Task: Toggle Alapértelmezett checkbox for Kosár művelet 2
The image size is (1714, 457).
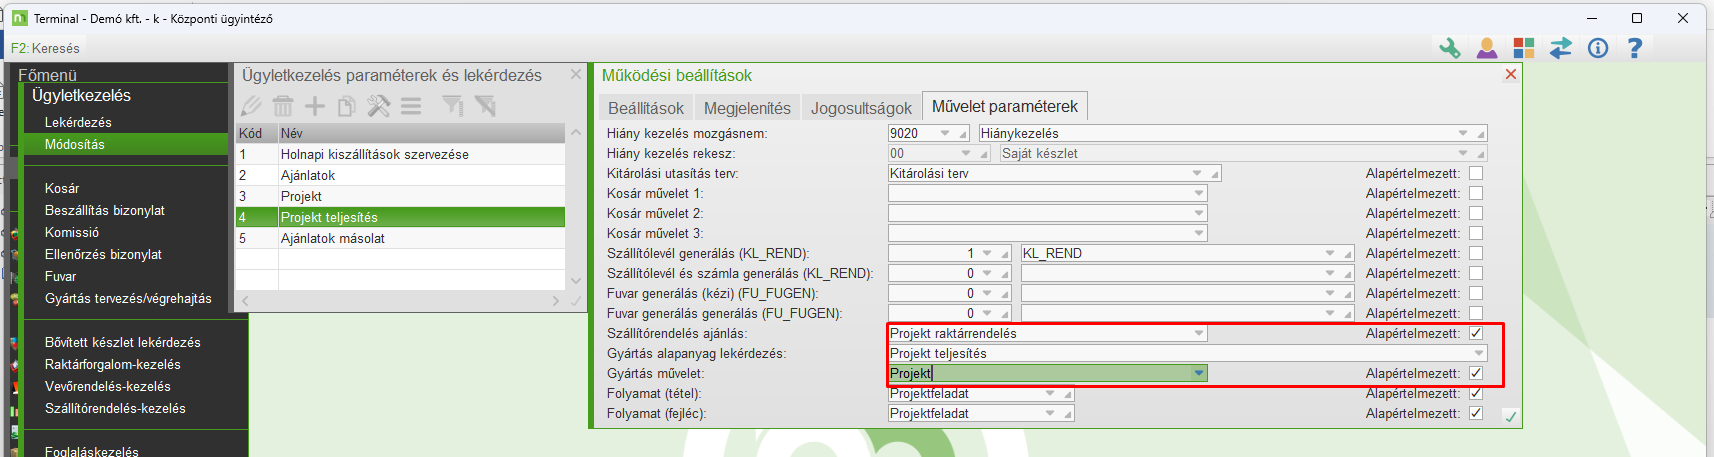Action: coord(1476,213)
